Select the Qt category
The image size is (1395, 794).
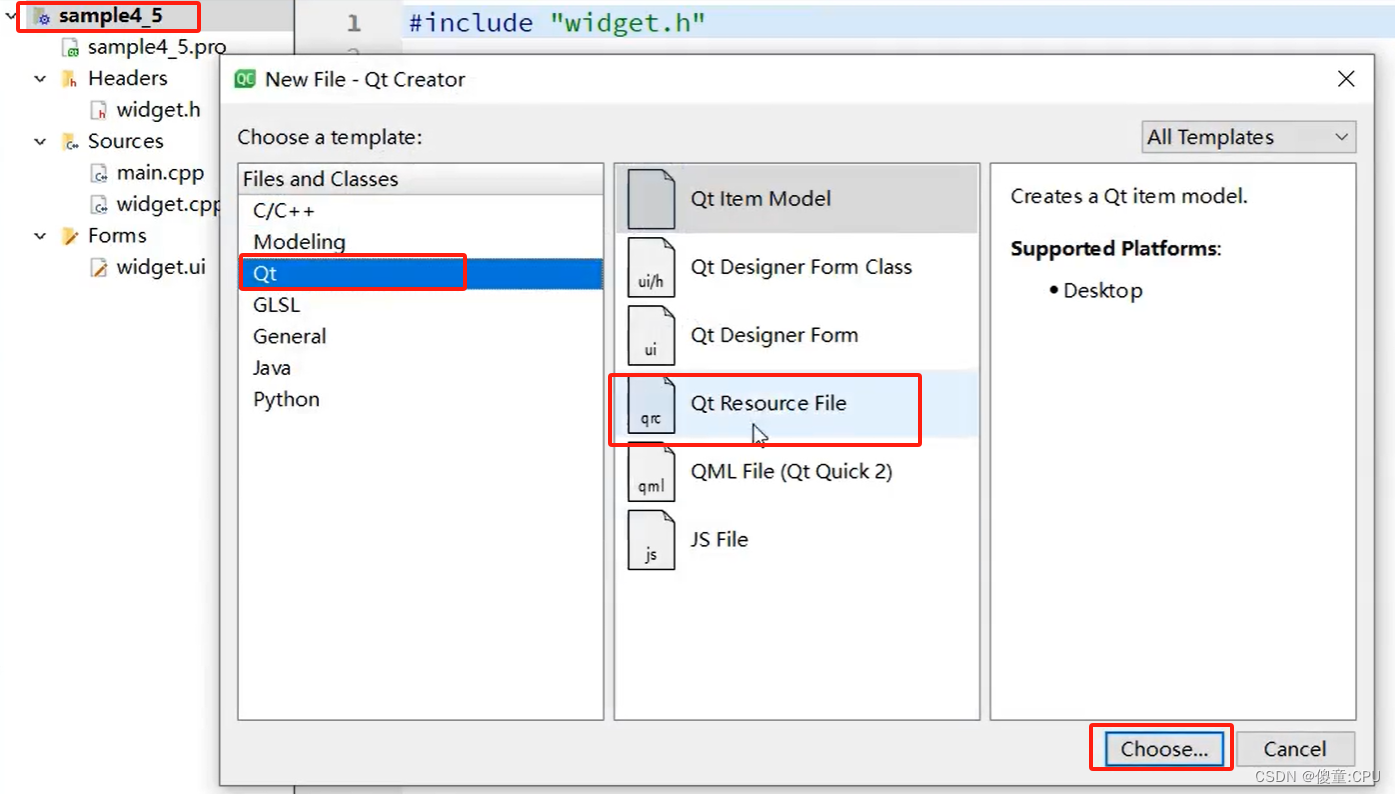[420, 273]
